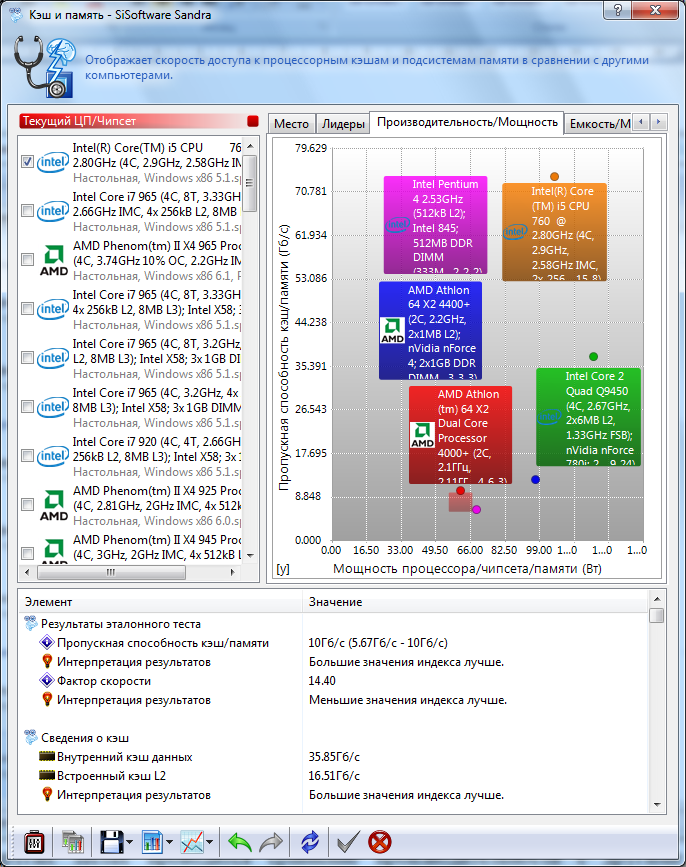Check Core i7 965 (4C, 3.2GHz, 4x checkbox
Screen dimensions: 686x867
click(x=28, y=406)
